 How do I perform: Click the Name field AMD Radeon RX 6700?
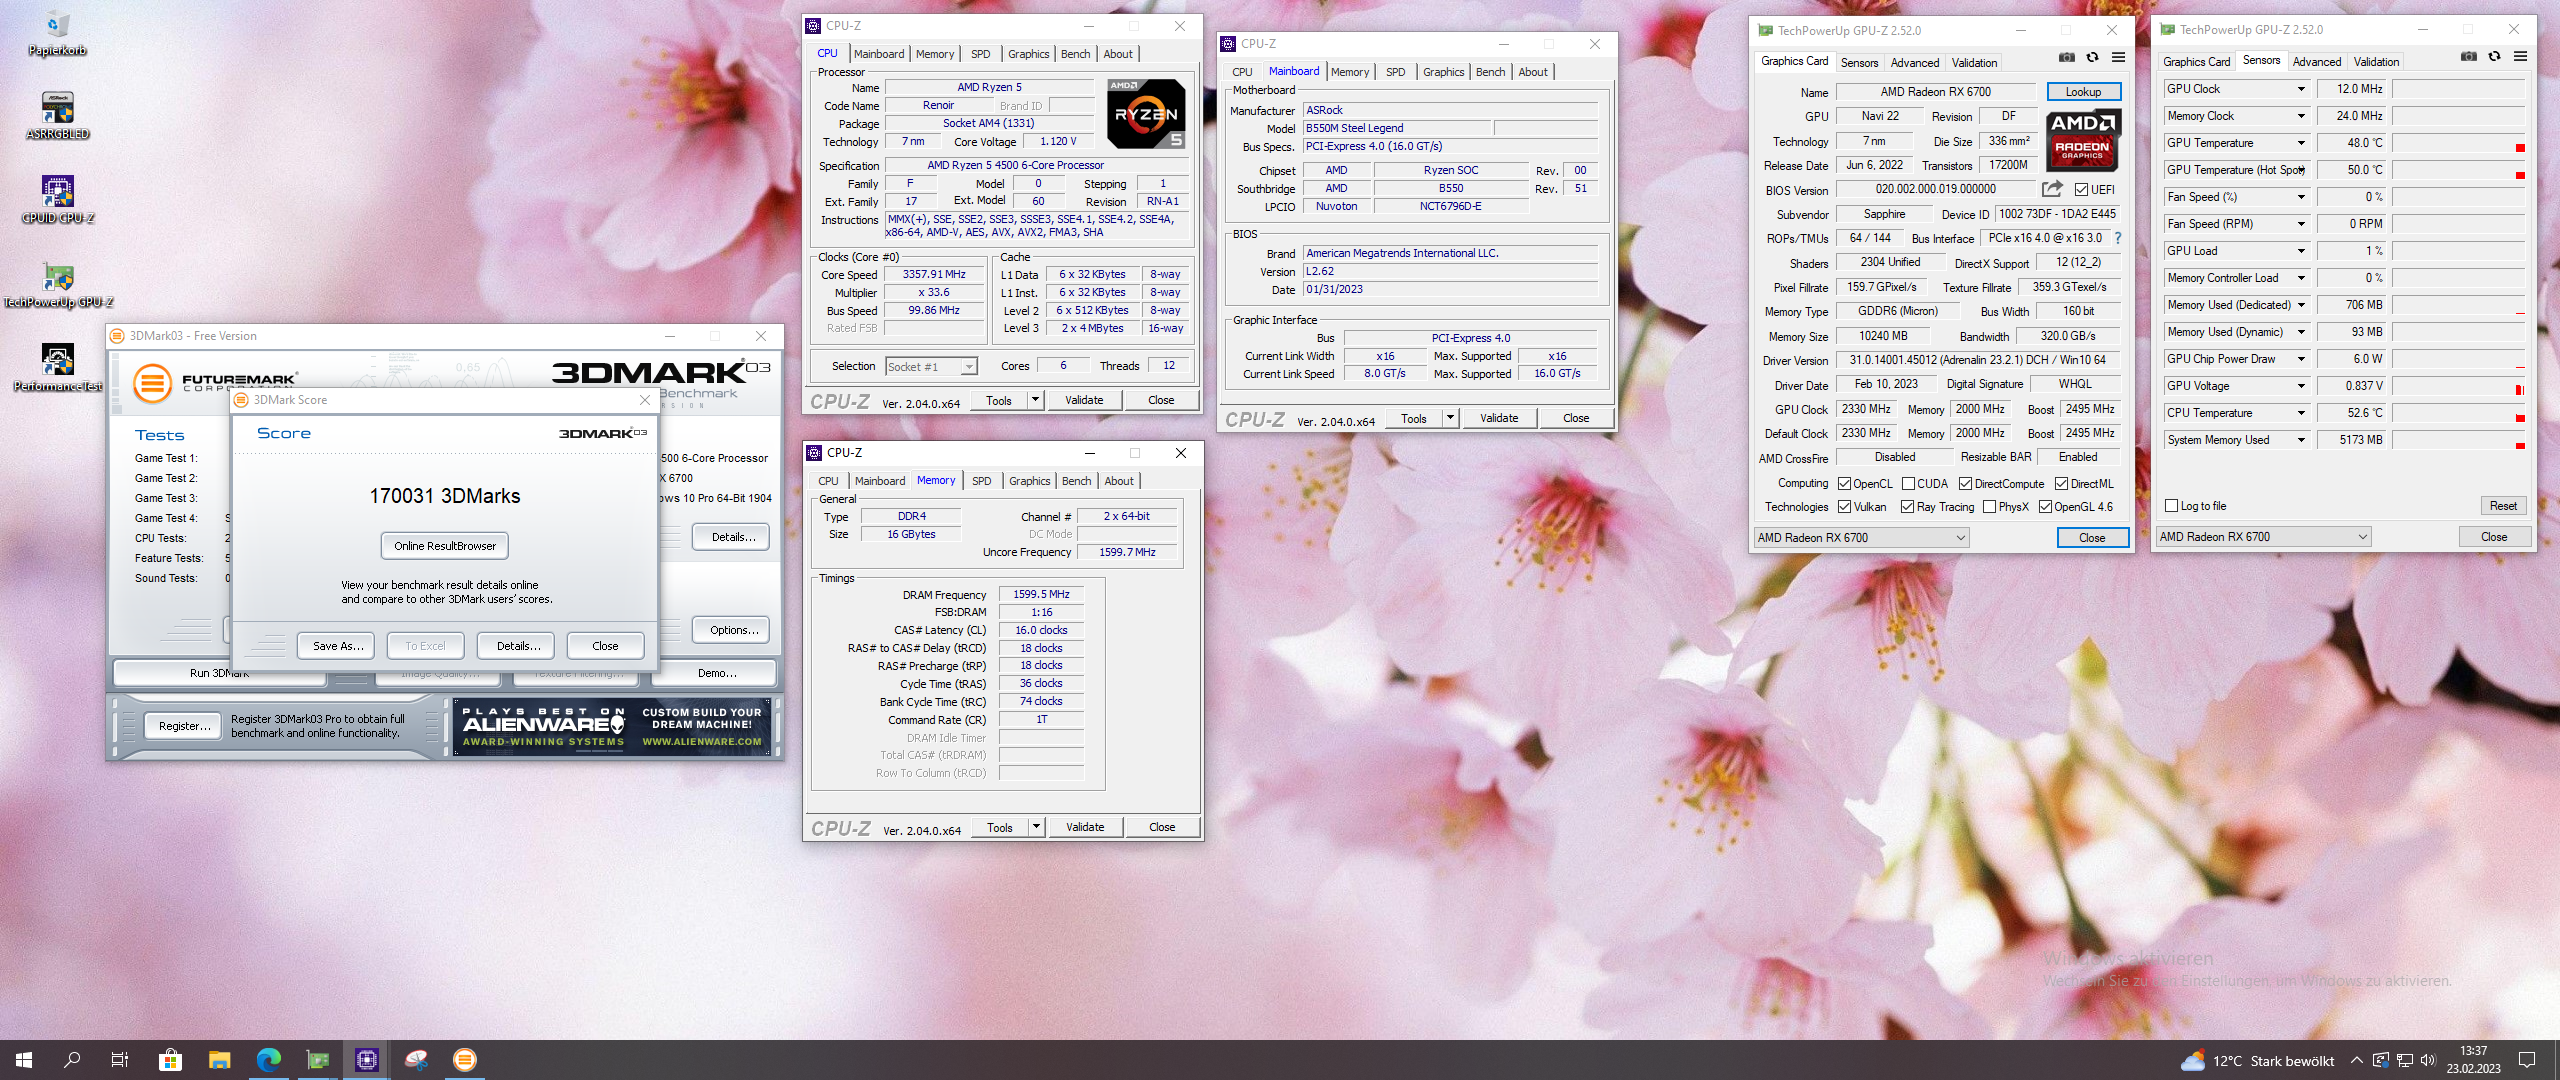1935,92
